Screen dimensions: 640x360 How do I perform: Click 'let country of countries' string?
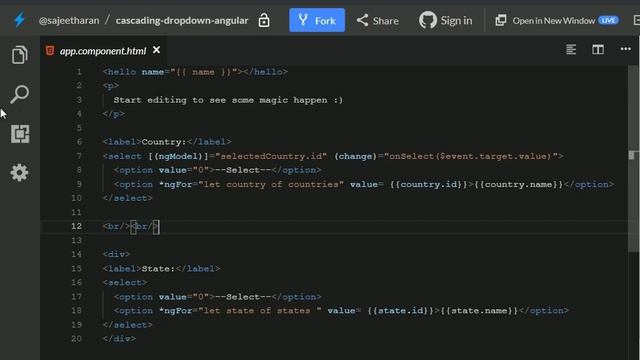[271, 184]
